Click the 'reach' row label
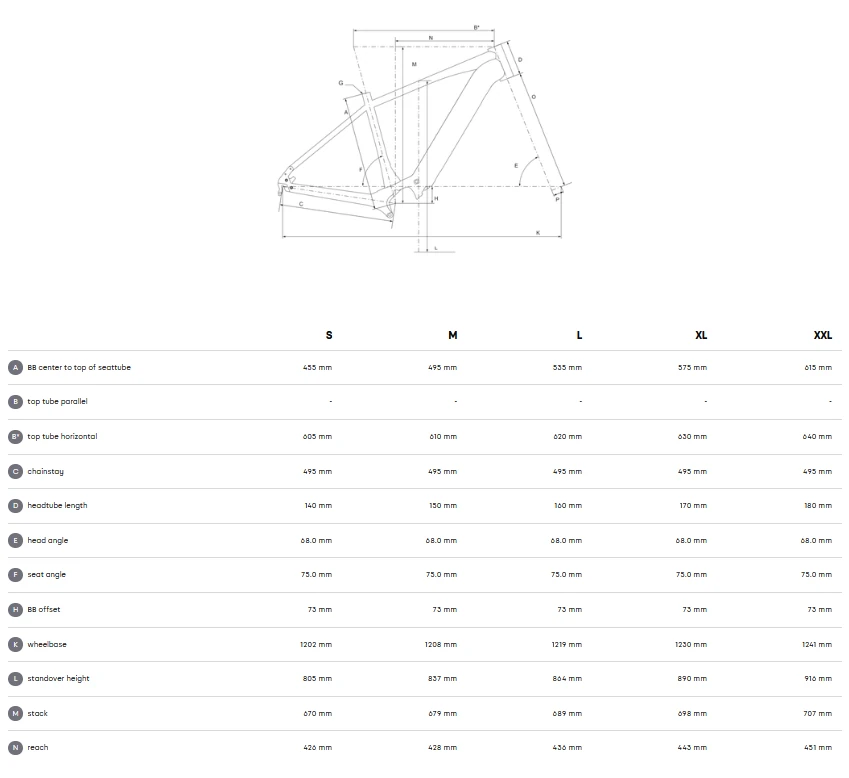 tap(38, 748)
